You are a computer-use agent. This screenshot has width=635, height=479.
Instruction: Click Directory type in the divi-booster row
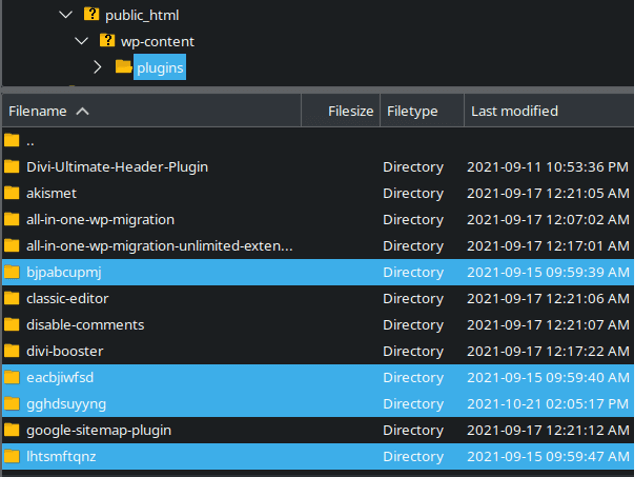[x=413, y=351]
